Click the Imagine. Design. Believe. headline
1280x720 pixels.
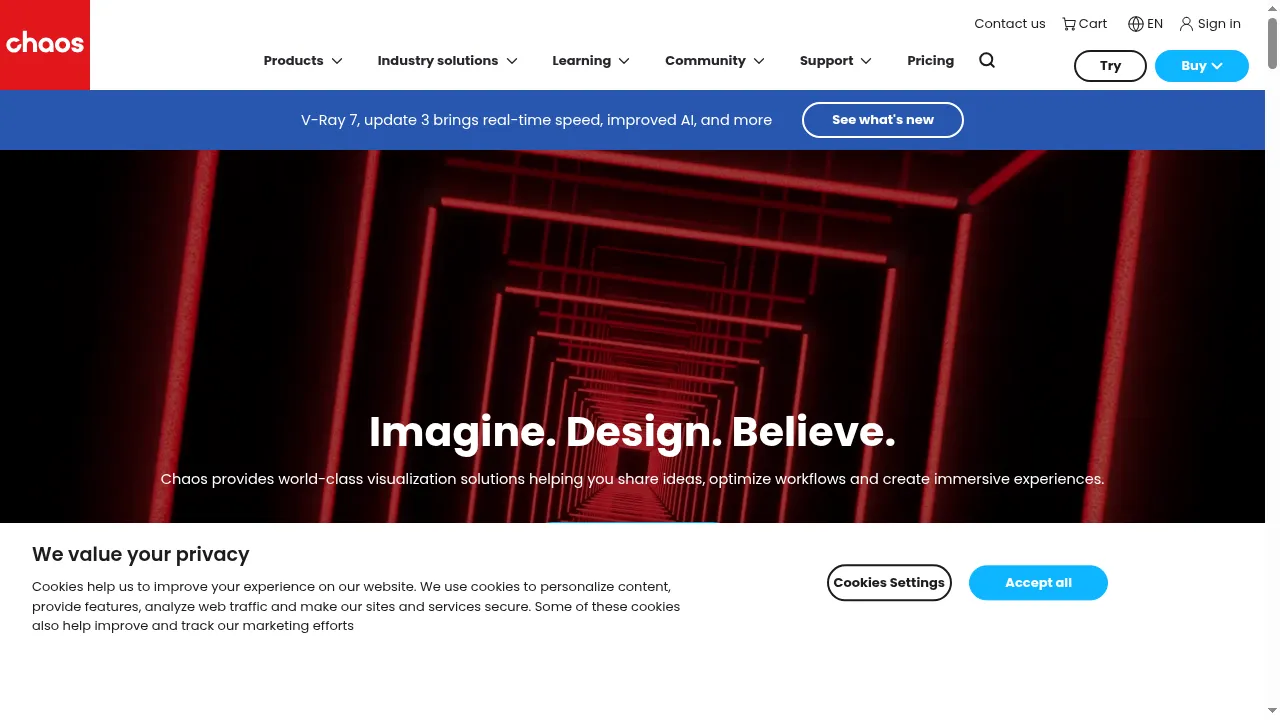click(x=632, y=432)
